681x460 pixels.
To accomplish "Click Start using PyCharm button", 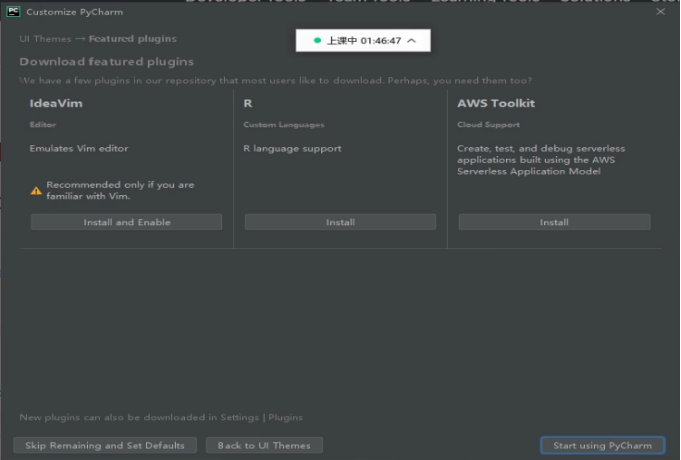I will 602,445.
